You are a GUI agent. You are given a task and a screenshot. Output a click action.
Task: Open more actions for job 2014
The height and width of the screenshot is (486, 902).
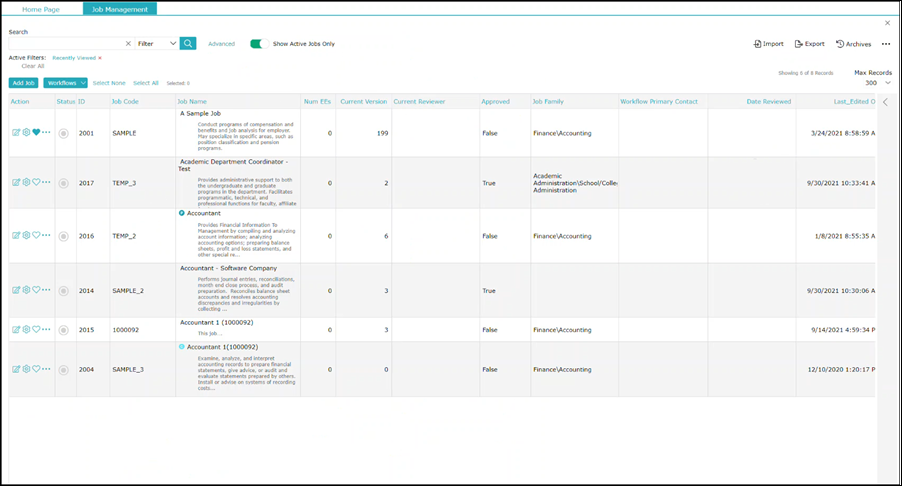[46, 290]
